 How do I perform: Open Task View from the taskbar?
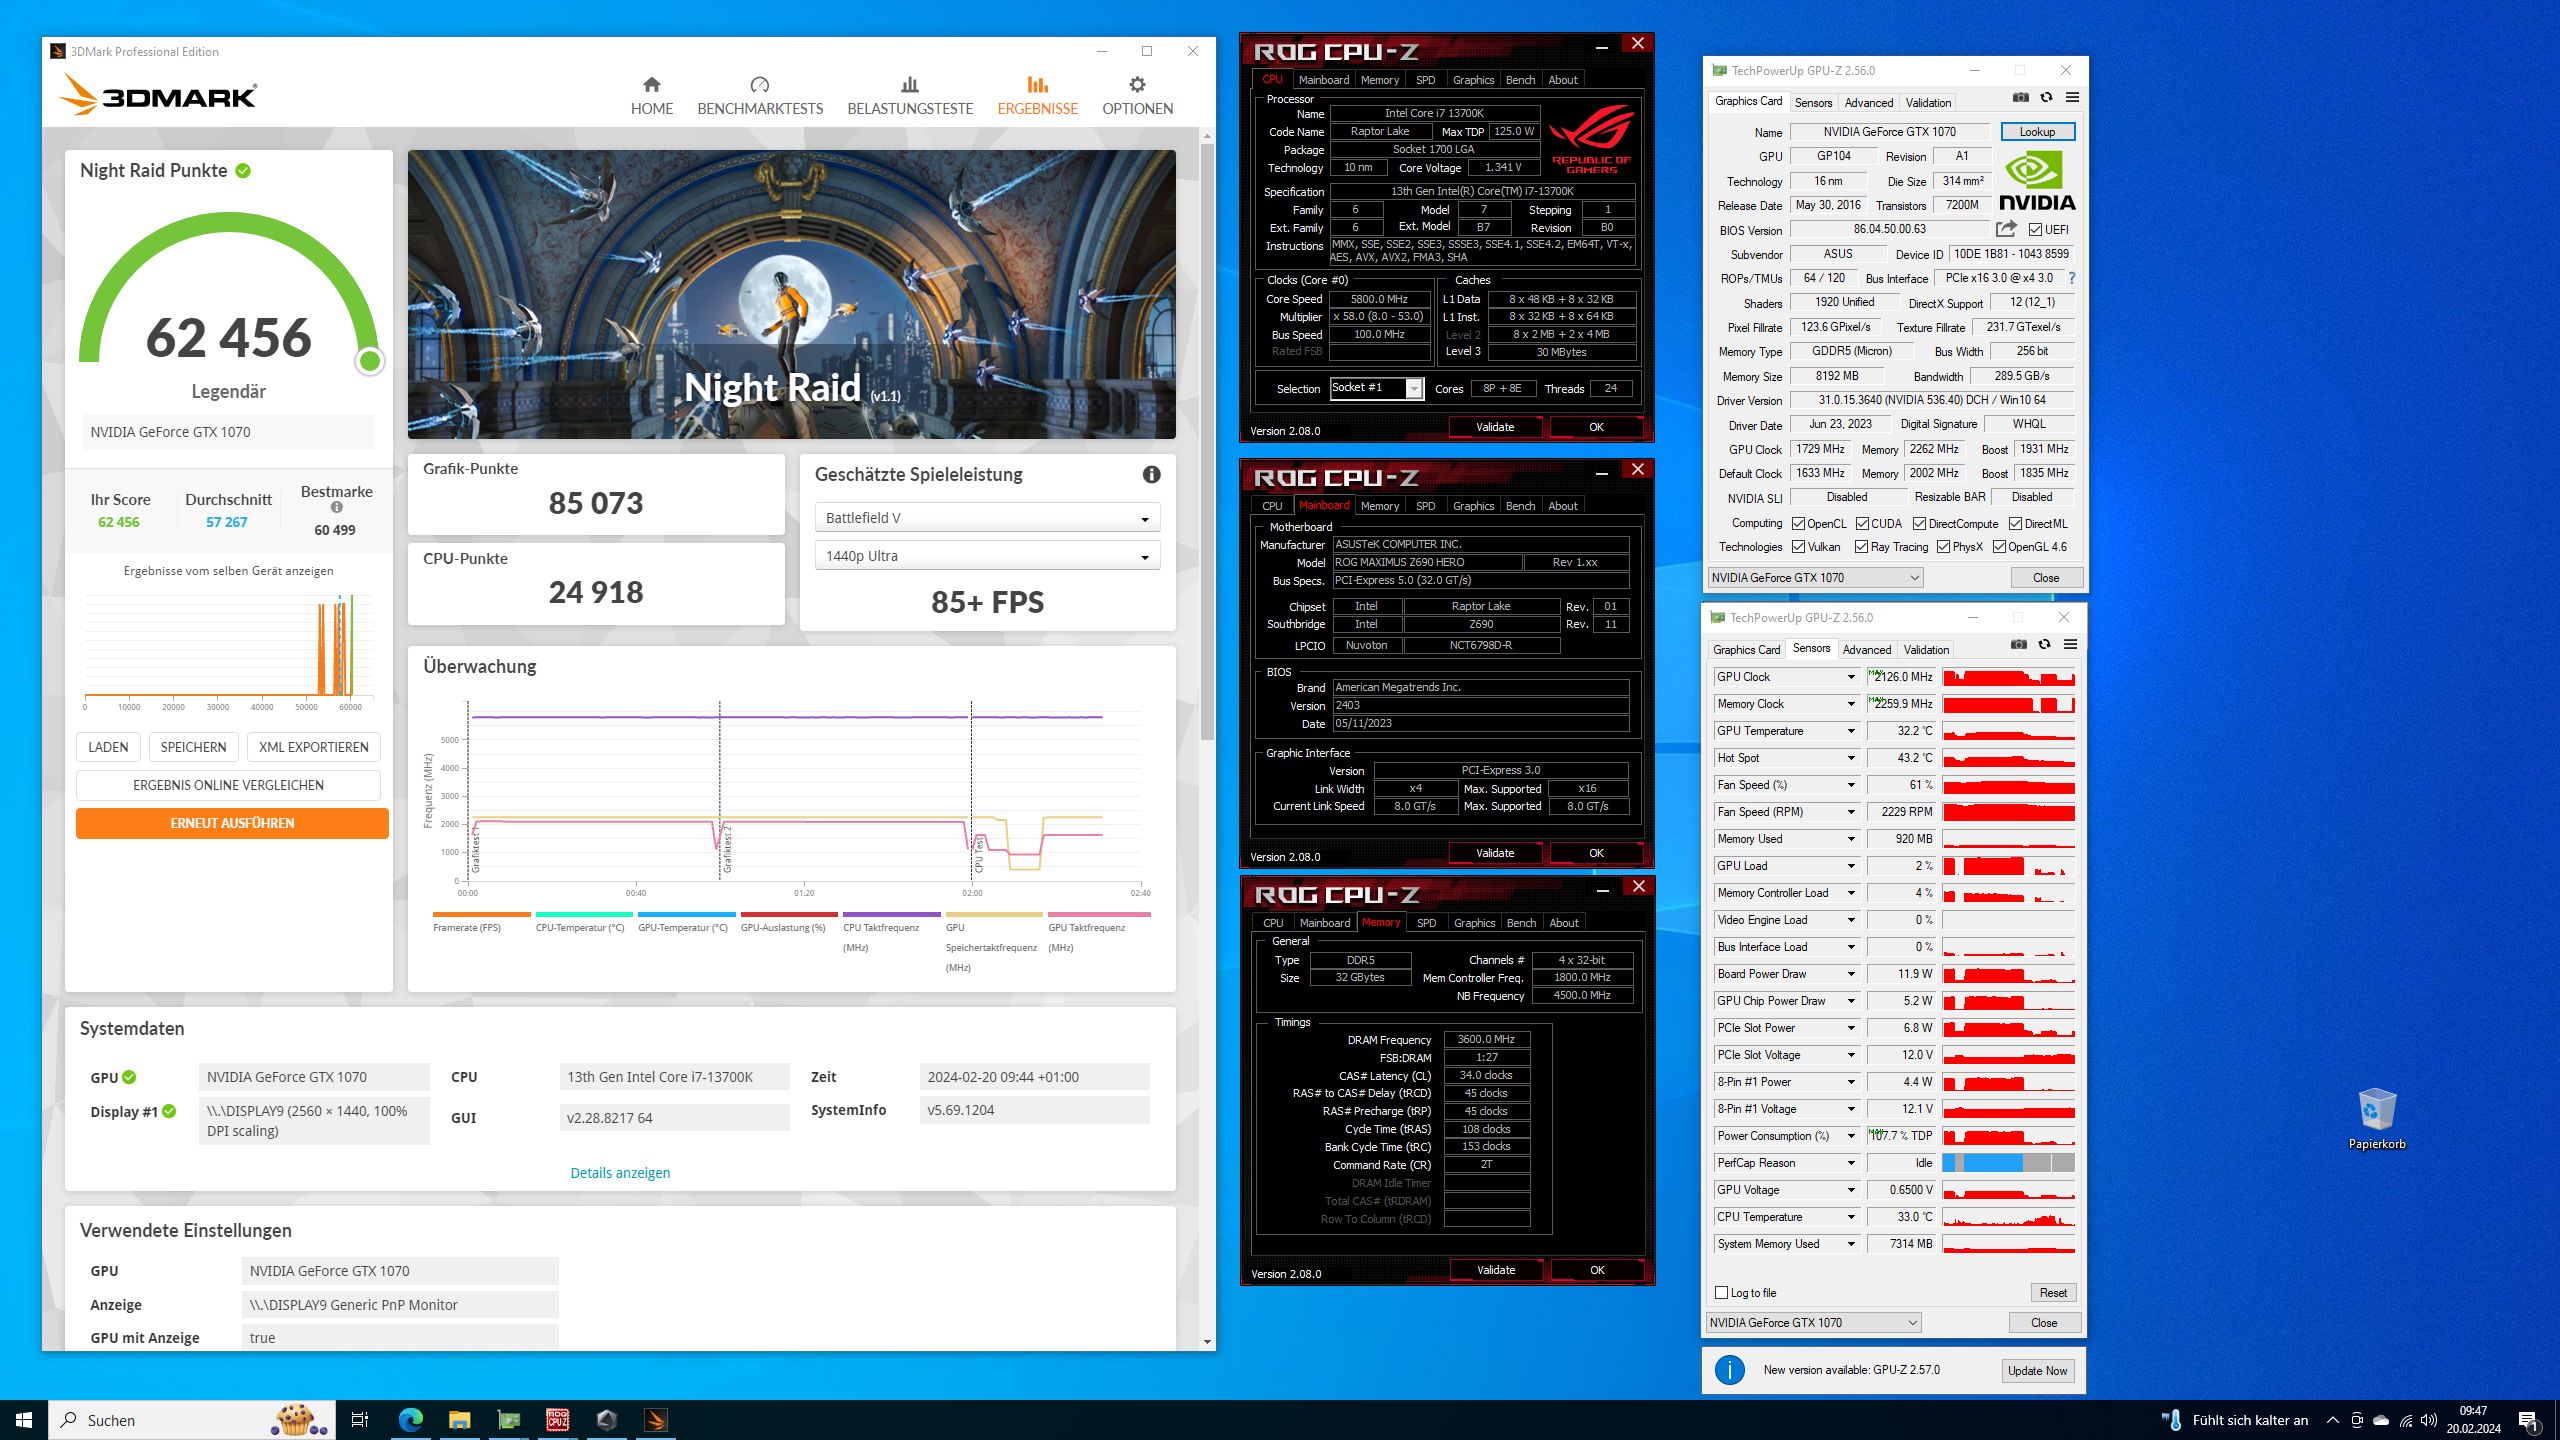pos(360,1420)
